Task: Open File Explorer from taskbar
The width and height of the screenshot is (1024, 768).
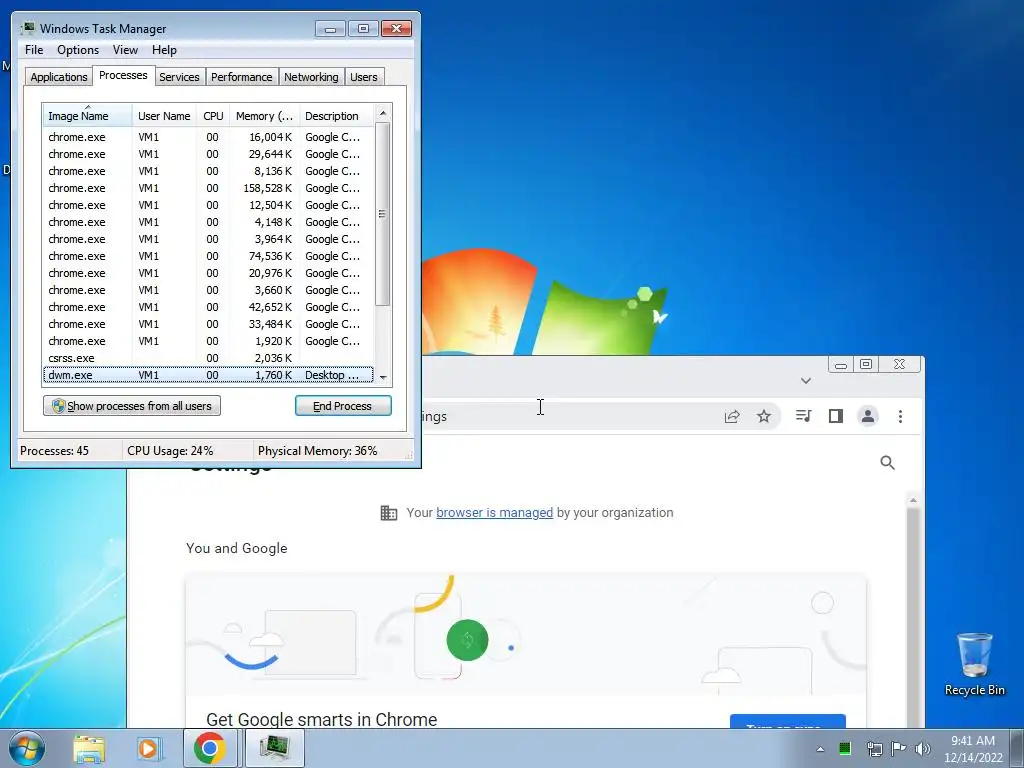Action: click(x=89, y=748)
